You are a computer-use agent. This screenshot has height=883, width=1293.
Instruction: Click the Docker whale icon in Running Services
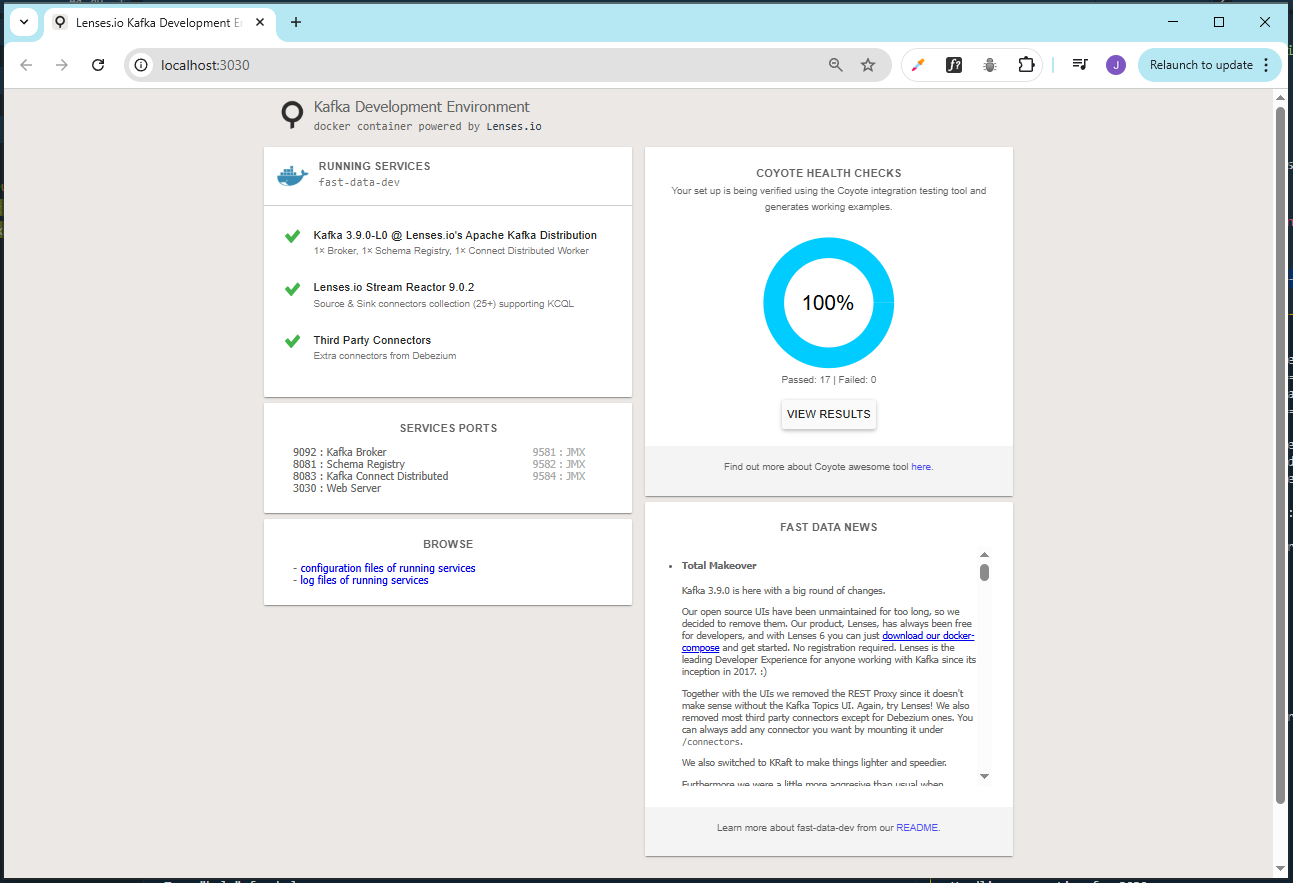292,175
